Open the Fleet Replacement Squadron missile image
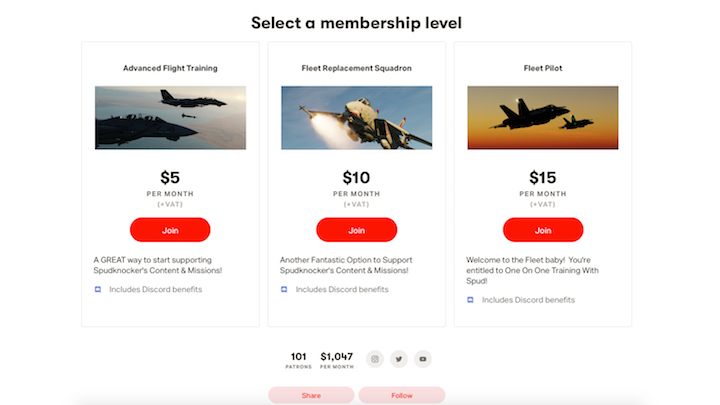This screenshot has height=405, width=720. pos(357,118)
